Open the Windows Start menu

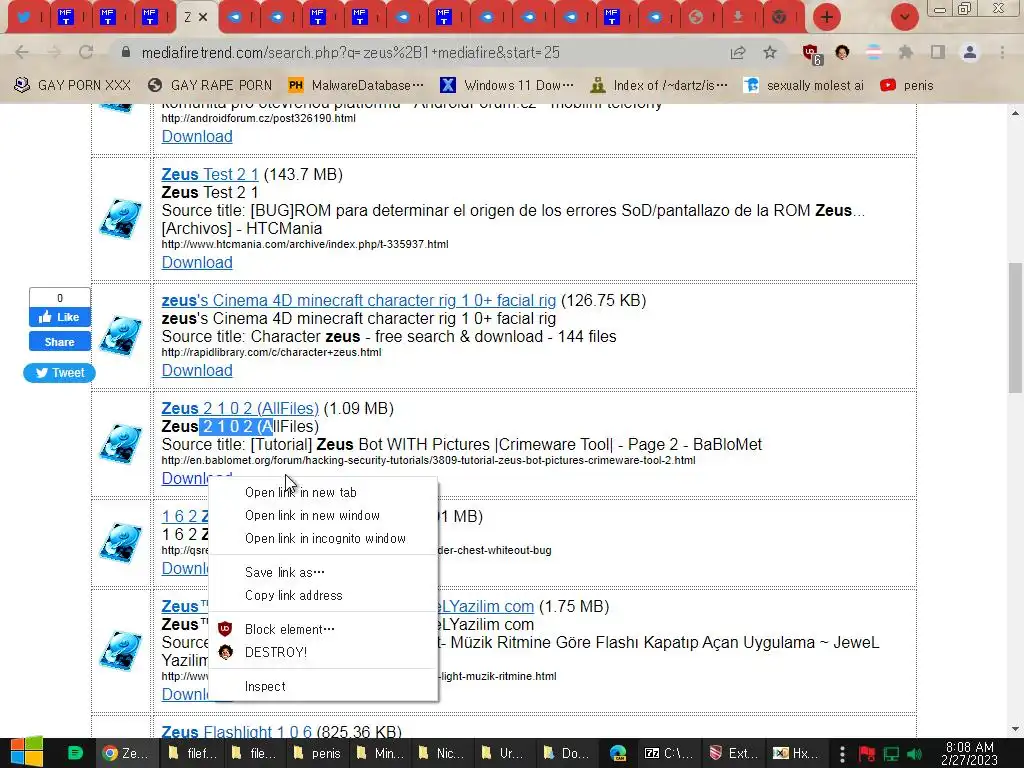(x=26, y=753)
